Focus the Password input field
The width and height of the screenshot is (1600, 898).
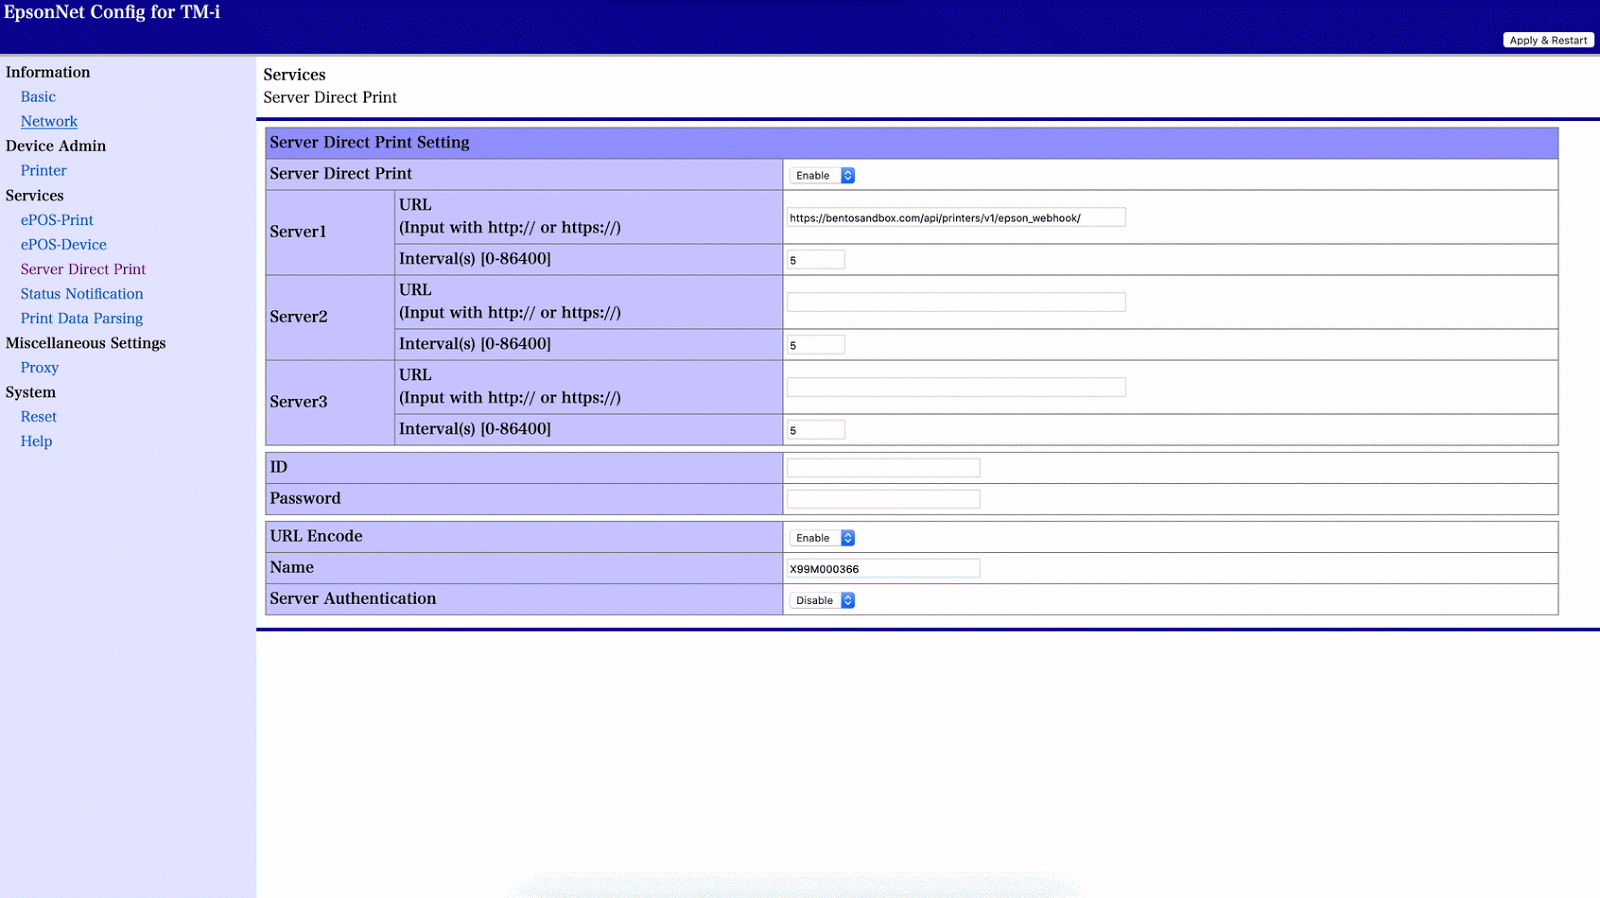(883, 499)
